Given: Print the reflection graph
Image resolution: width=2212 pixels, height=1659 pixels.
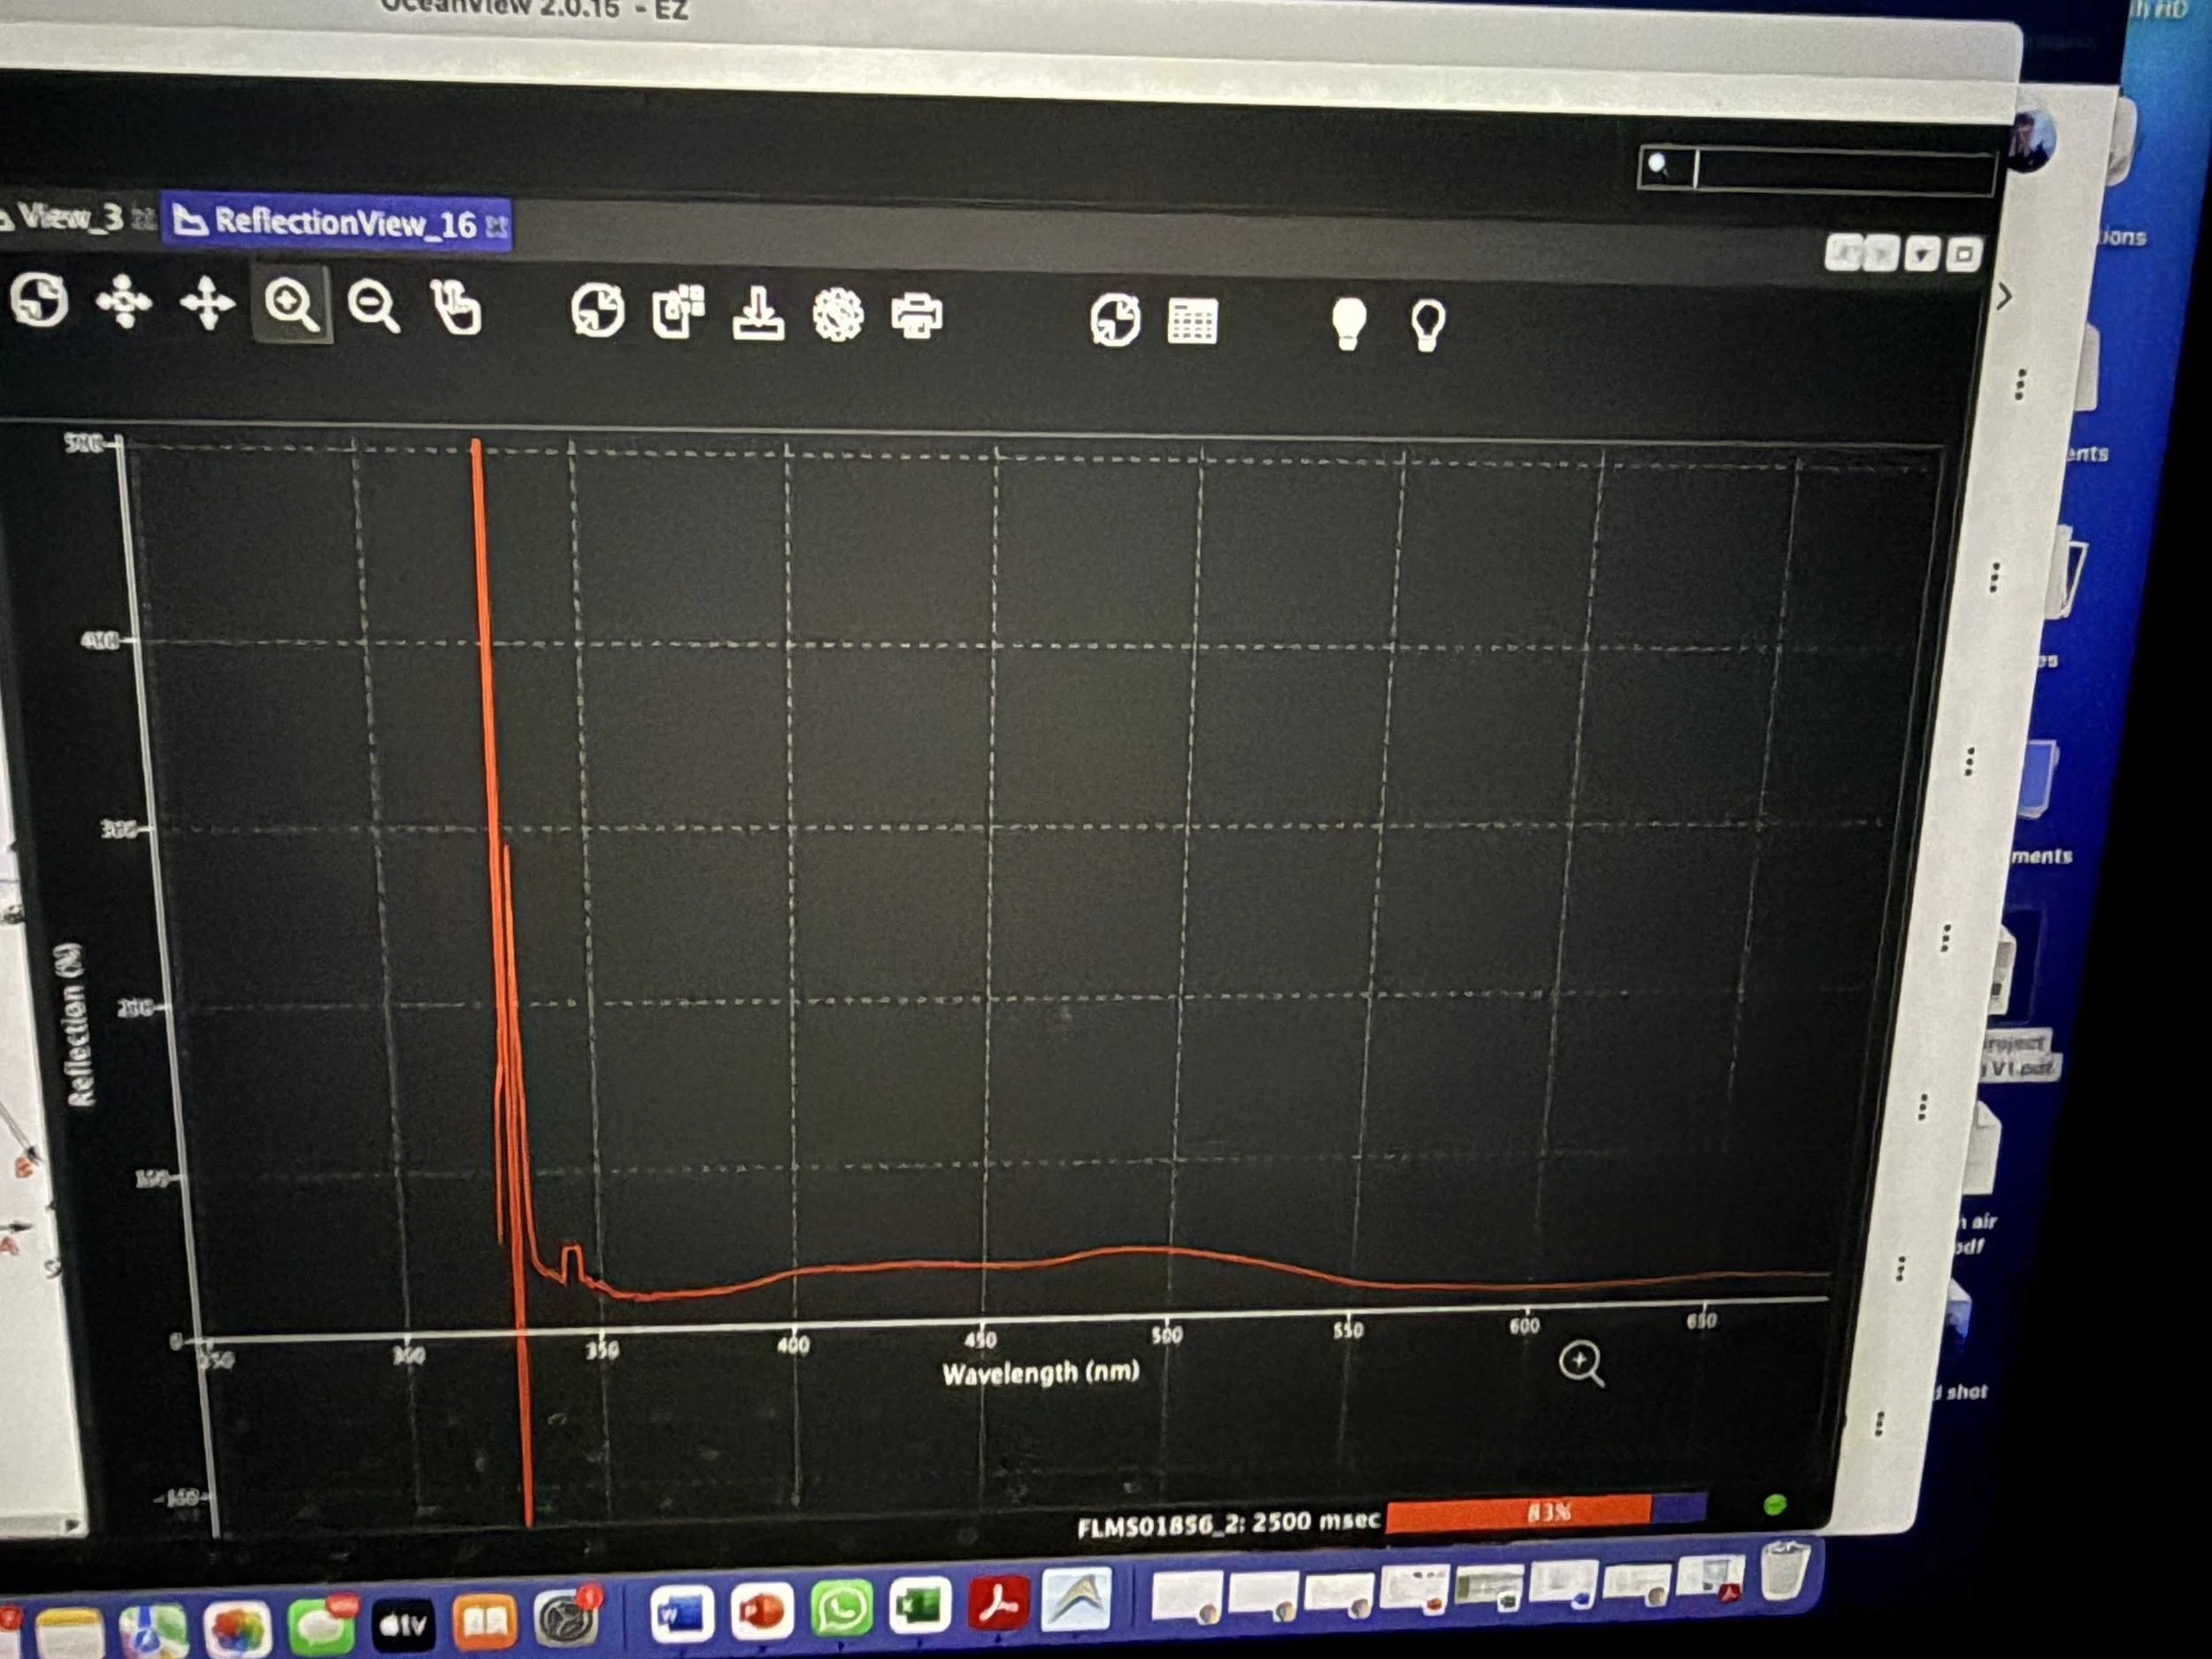Looking at the screenshot, I should (916, 316).
